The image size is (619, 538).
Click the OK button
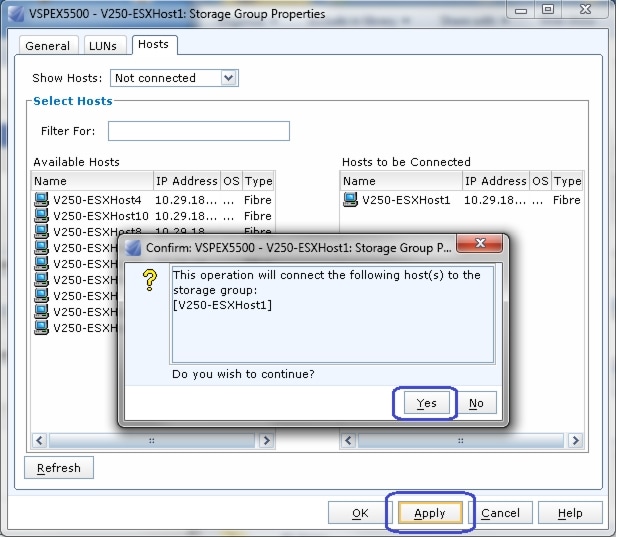click(x=362, y=515)
